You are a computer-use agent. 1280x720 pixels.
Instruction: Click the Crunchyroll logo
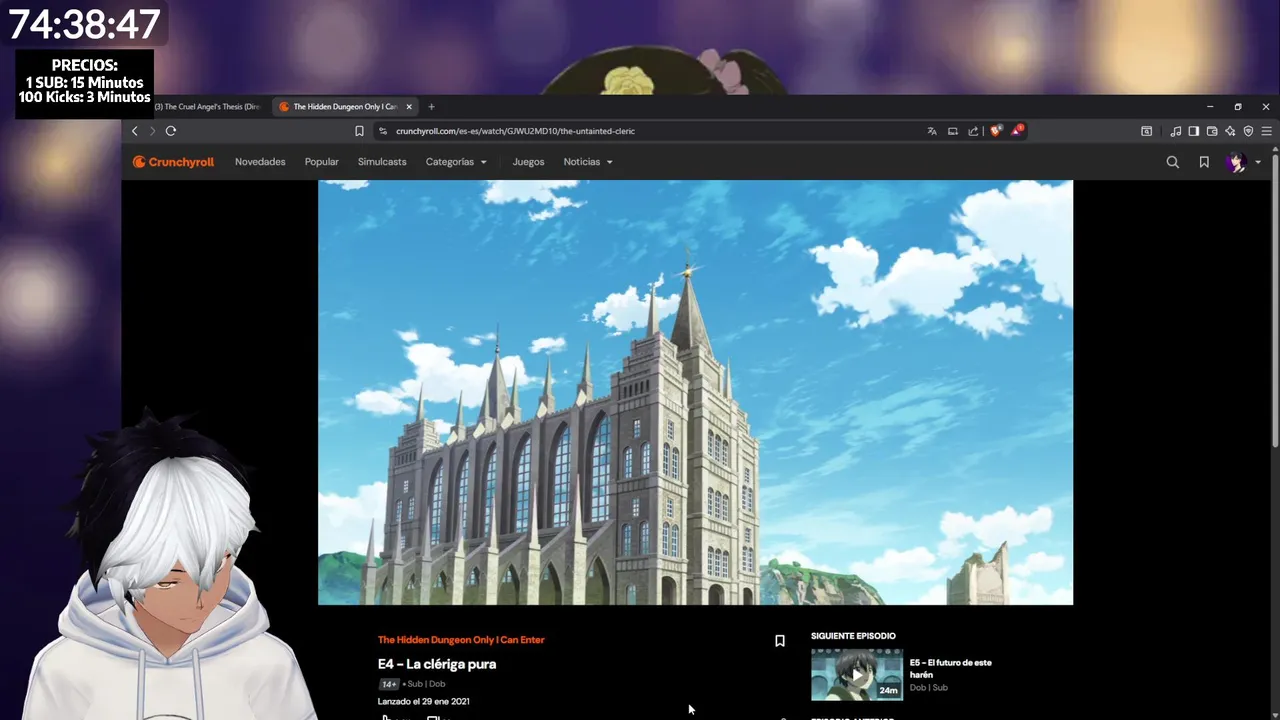(173, 162)
